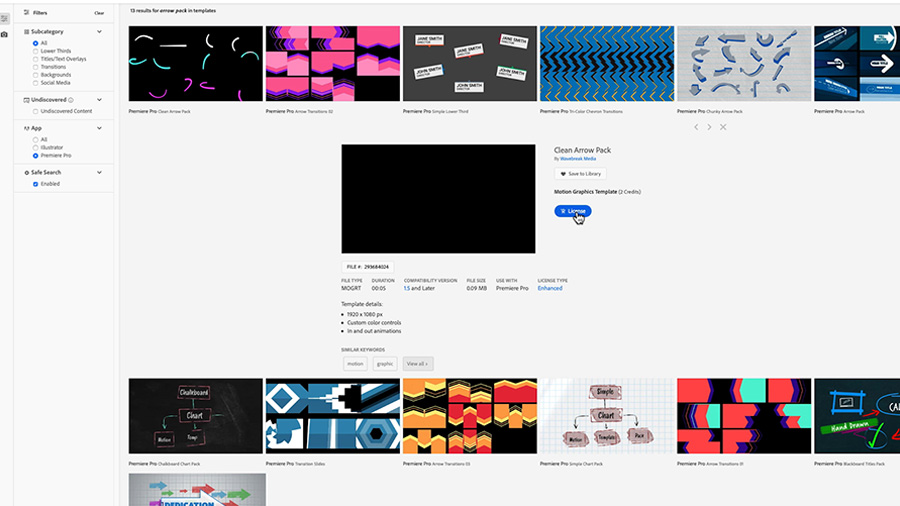The width and height of the screenshot is (900, 506).
Task: Select Transitions subcategory
Action: pos(36,67)
